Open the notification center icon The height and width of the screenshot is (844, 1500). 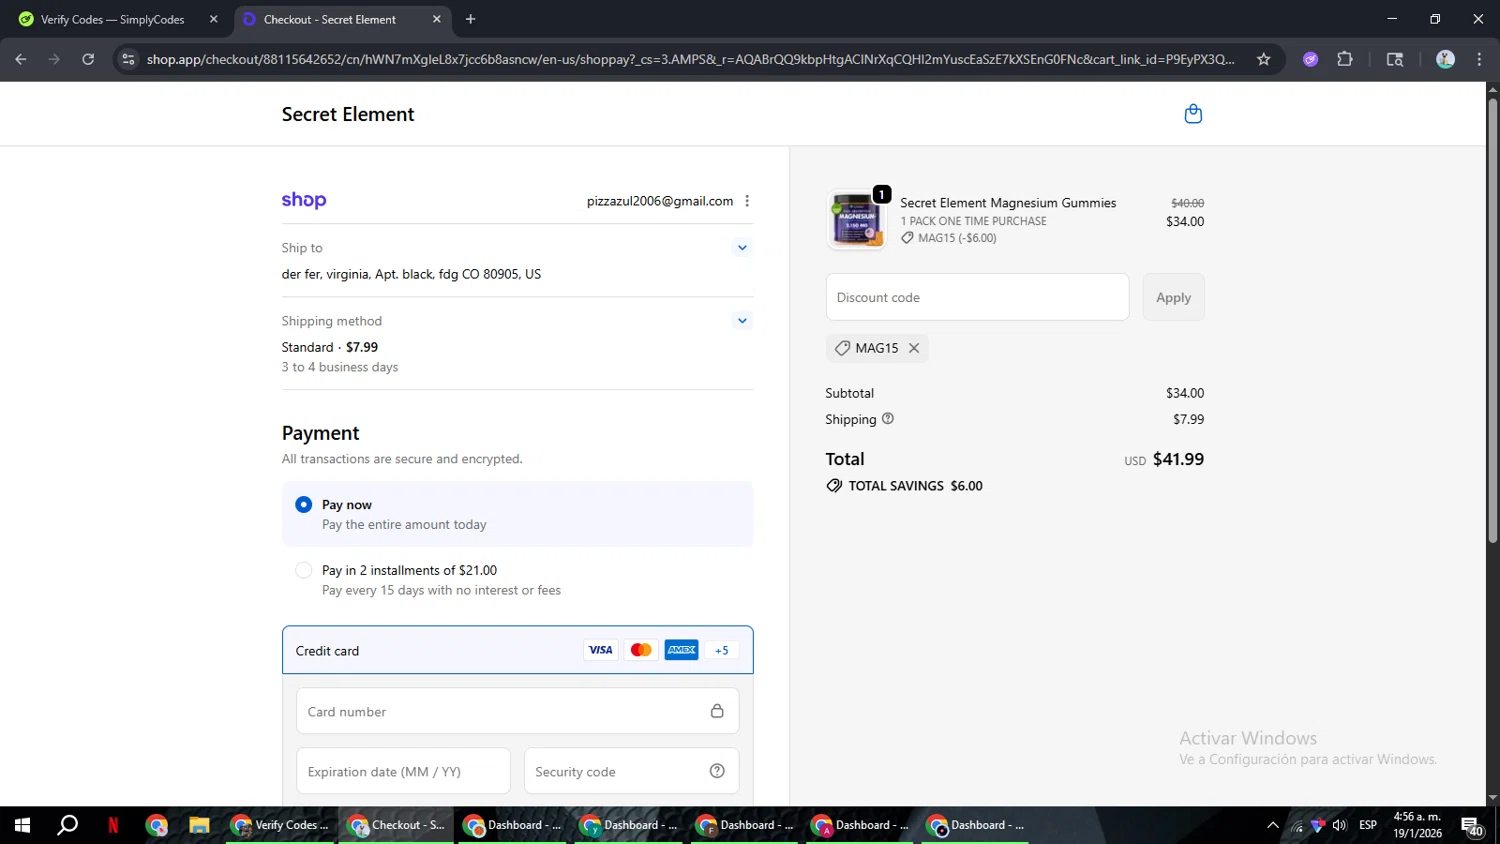(1472, 825)
